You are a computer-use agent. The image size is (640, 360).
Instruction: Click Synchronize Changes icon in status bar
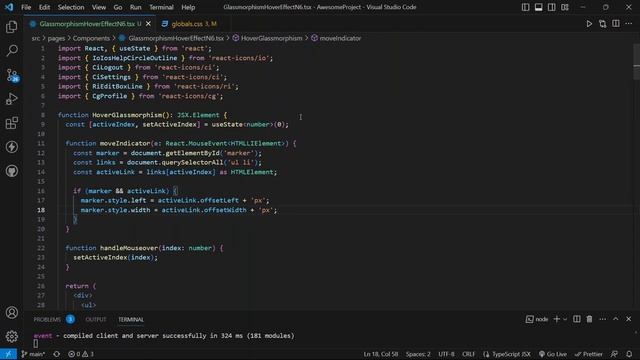pos(57,354)
